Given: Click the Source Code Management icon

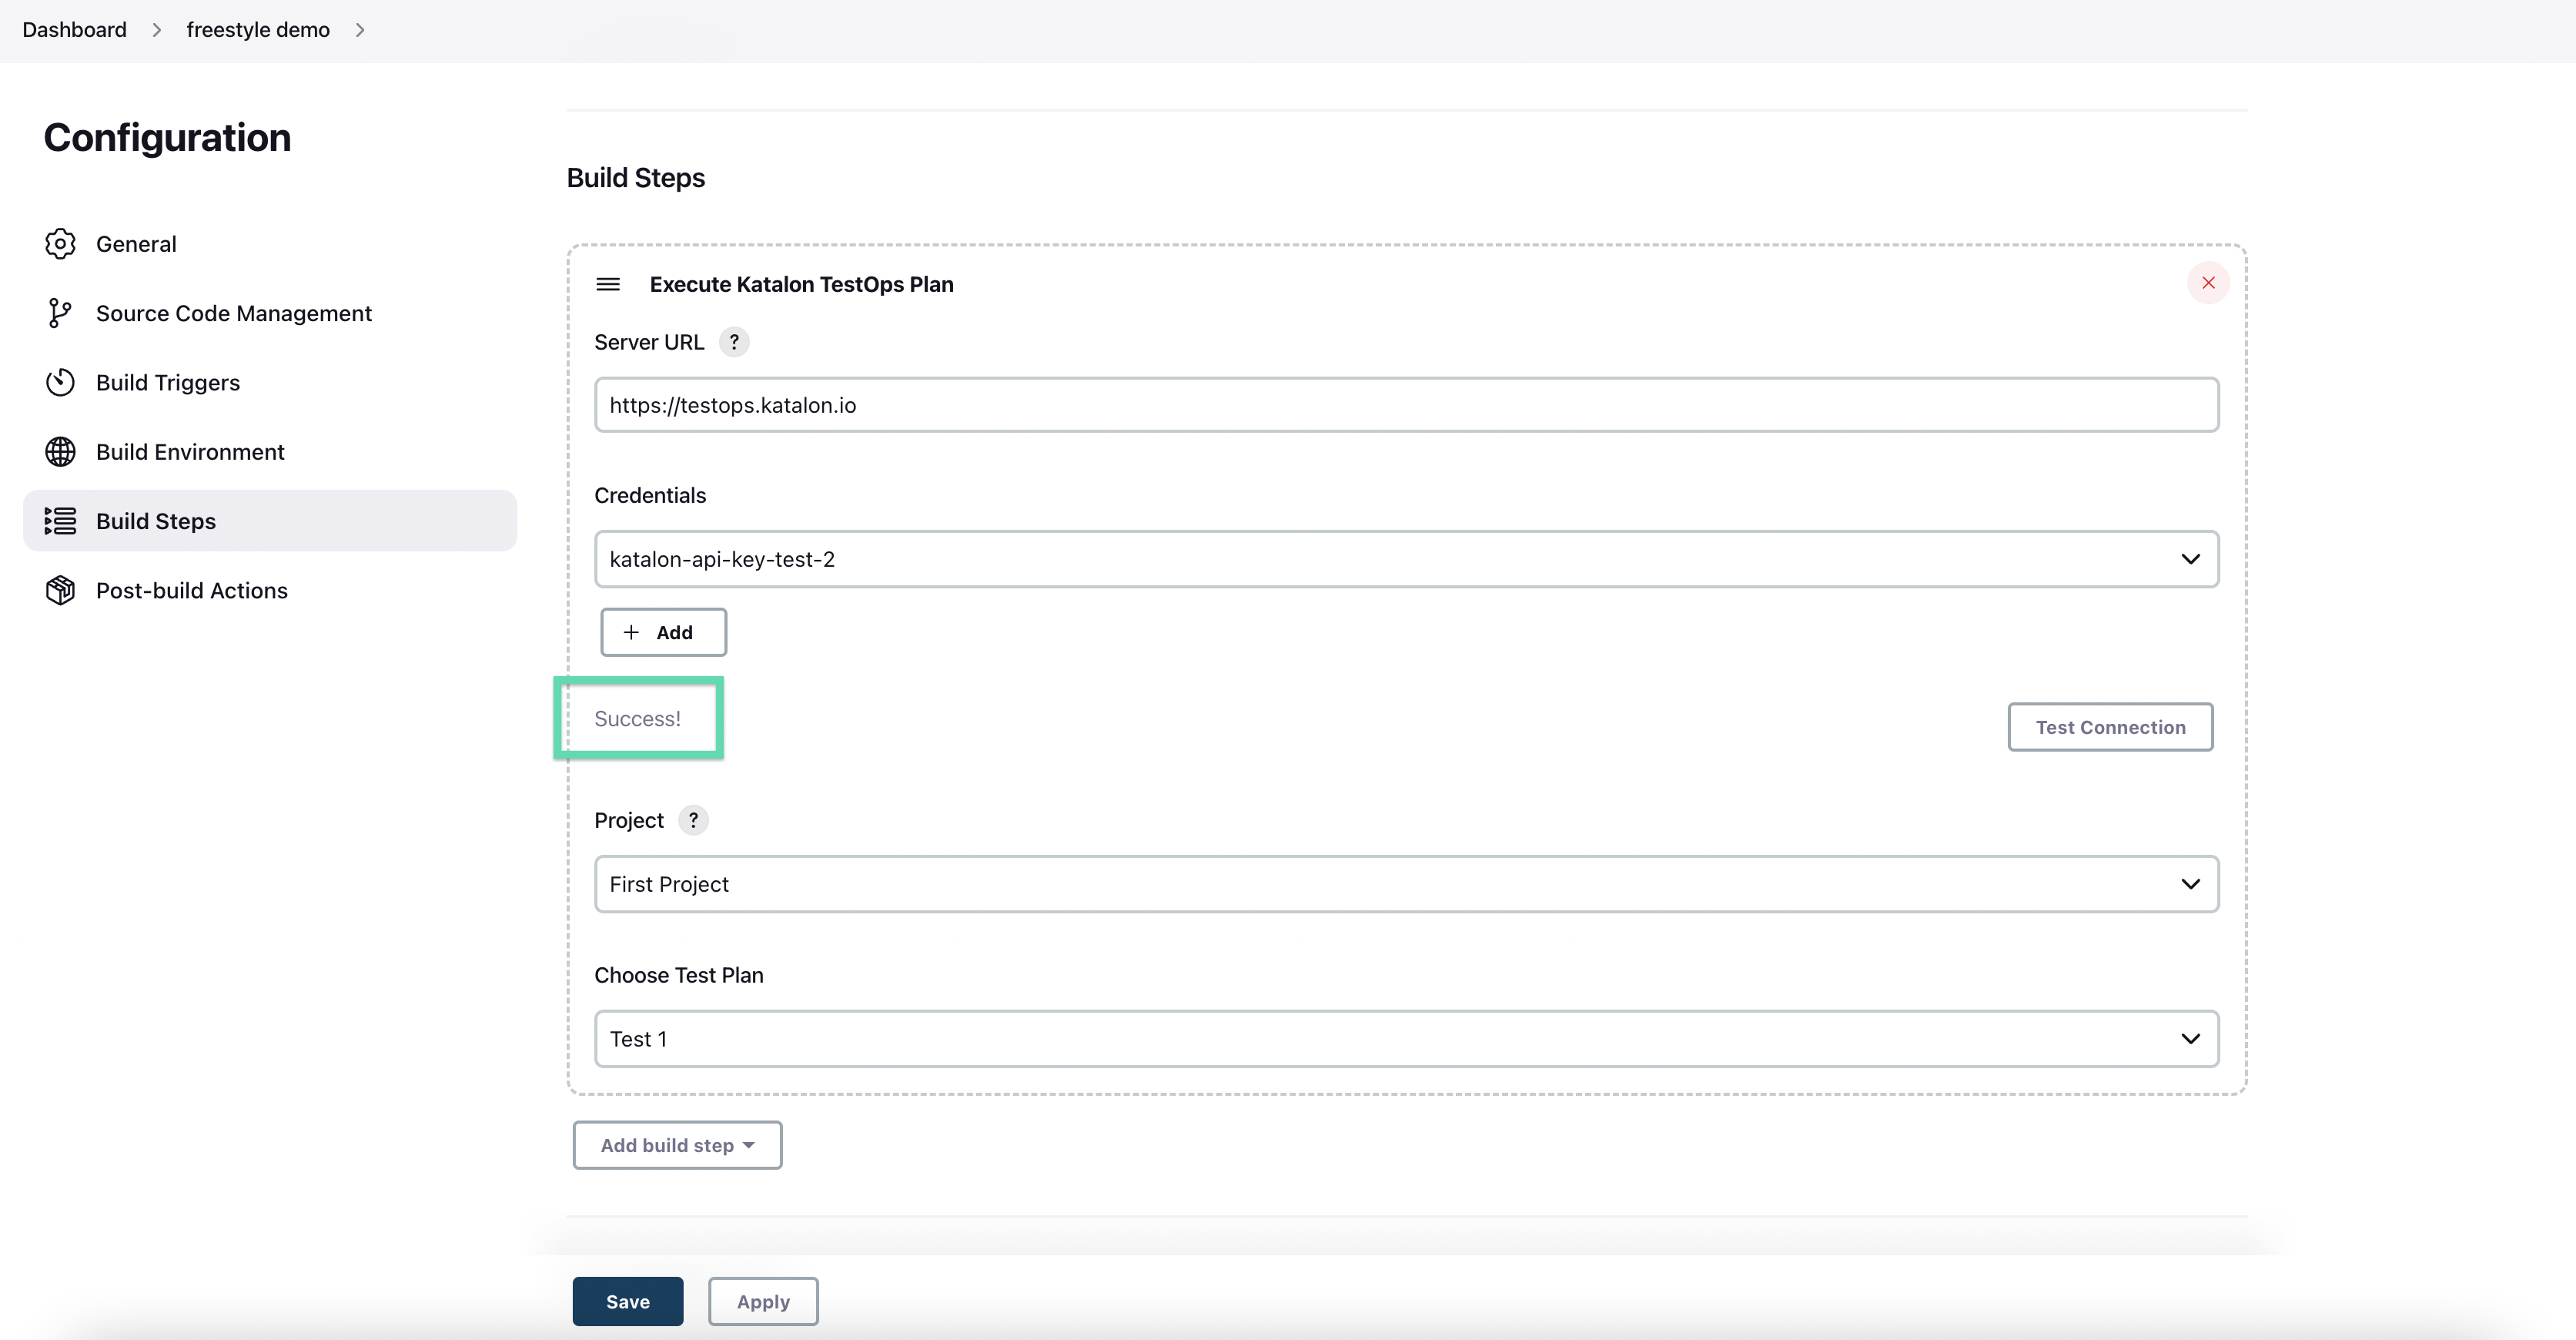Looking at the screenshot, I should pos(59,313).
